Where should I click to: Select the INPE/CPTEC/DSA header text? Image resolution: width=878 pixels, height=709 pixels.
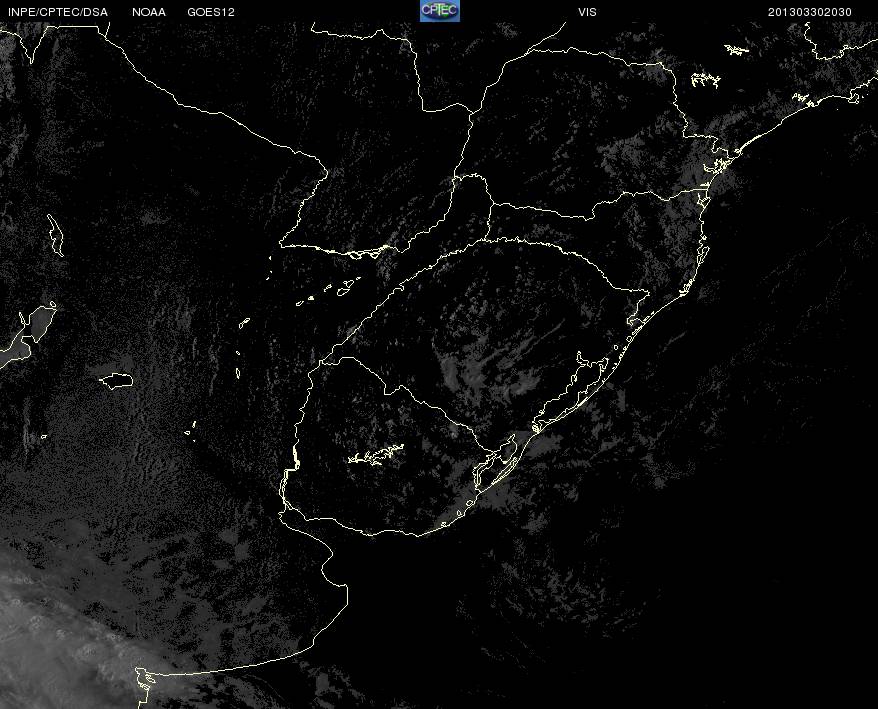[x=58, y=12]
